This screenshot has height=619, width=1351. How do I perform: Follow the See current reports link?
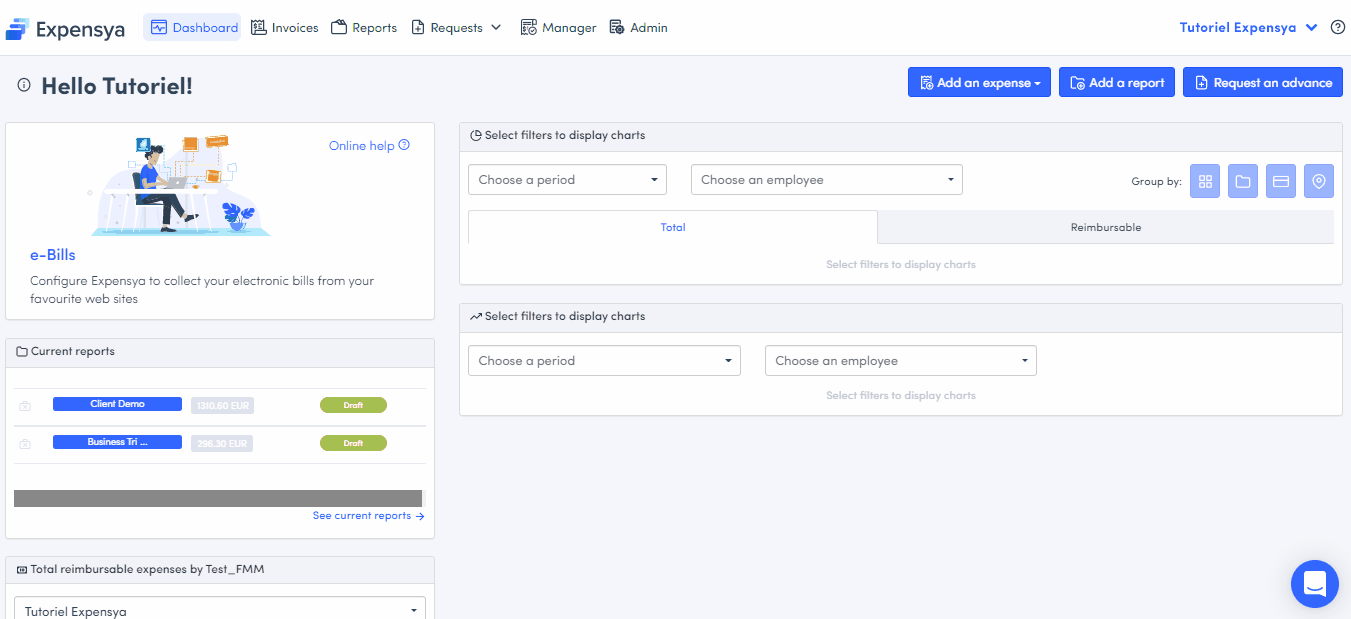pyautogui.click(x=368, y=516)
